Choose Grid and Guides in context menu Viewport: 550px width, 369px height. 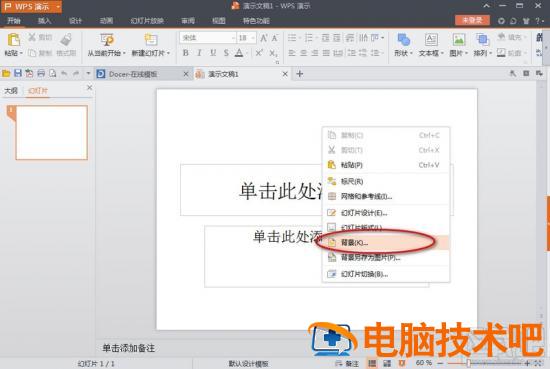(x=386, y=196)
